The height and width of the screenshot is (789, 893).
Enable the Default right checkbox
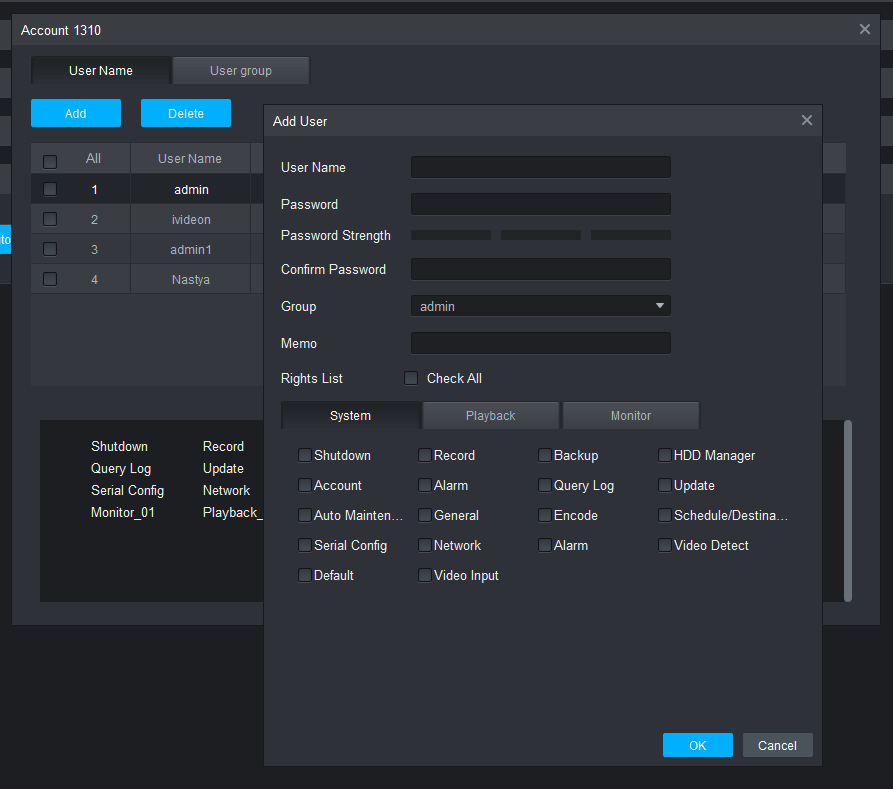(305, 575)
